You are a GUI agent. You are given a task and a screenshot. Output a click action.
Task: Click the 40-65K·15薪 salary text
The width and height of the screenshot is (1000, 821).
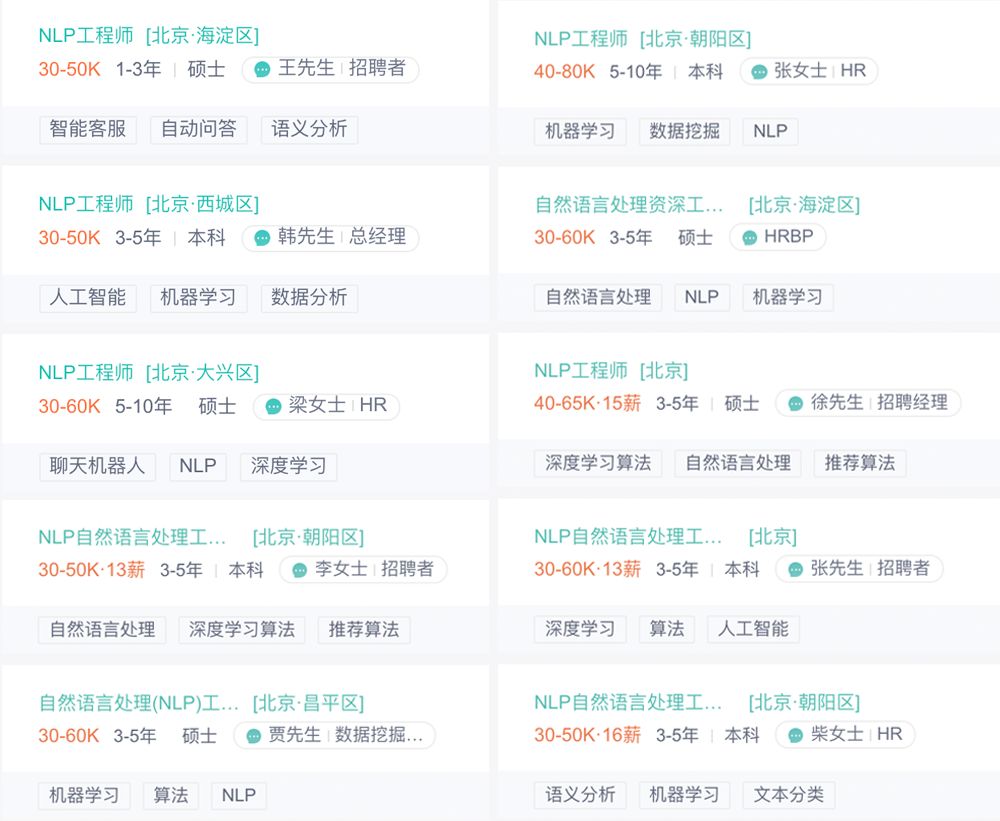[587, 404]
